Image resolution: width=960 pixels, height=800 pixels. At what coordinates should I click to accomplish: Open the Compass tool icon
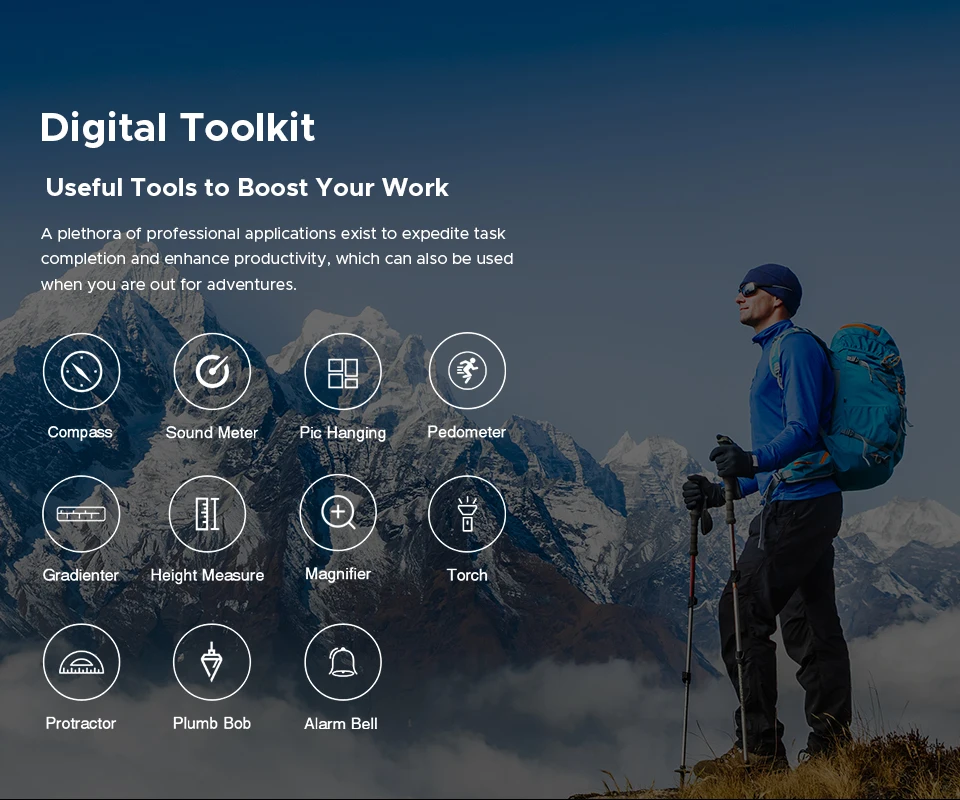pyautogui.click(x=81, y=372)
